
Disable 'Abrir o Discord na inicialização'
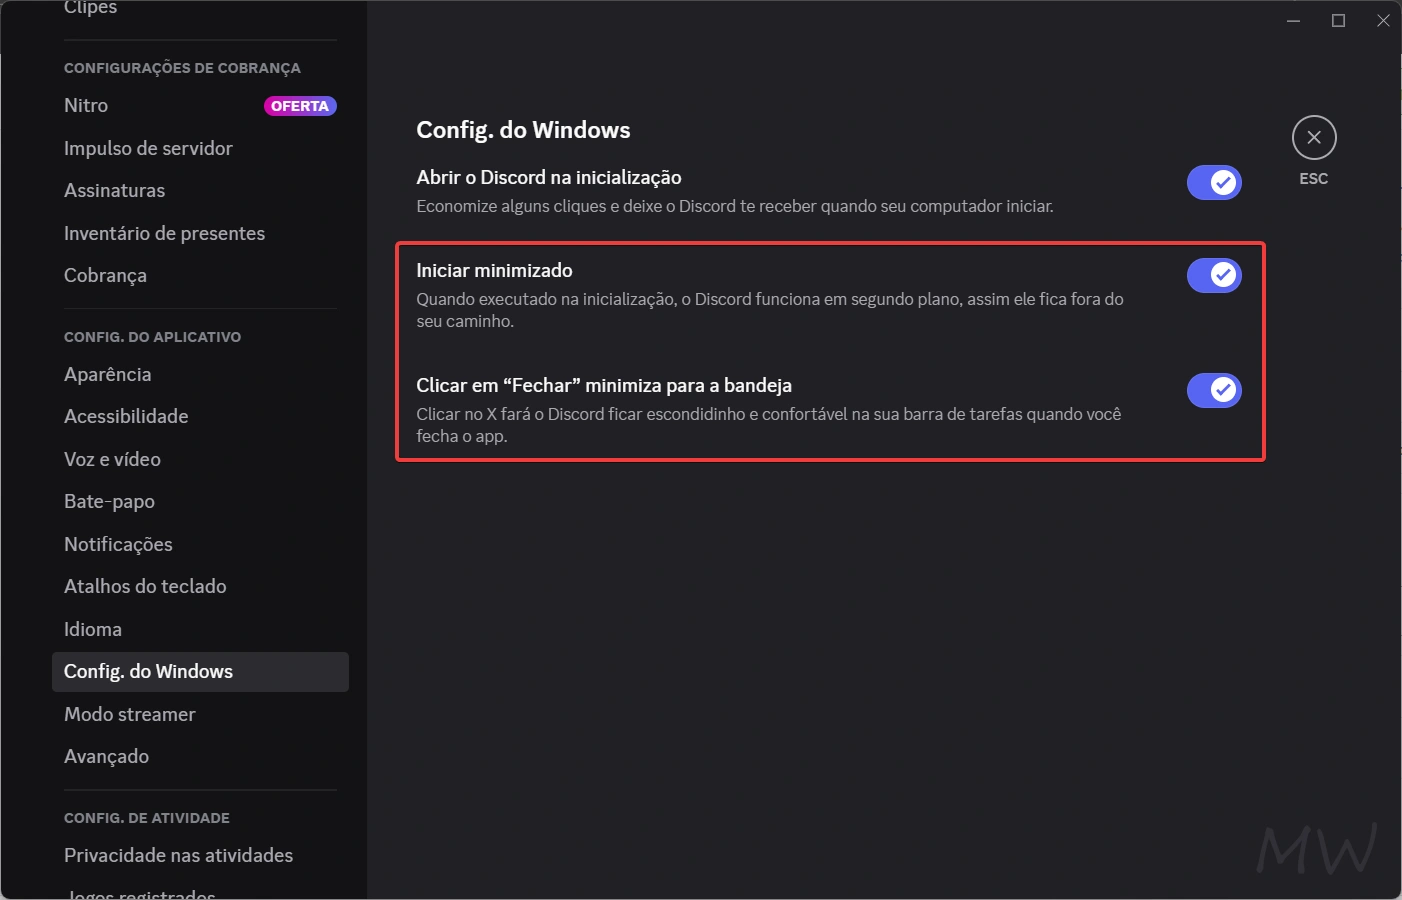(1214, 182)
